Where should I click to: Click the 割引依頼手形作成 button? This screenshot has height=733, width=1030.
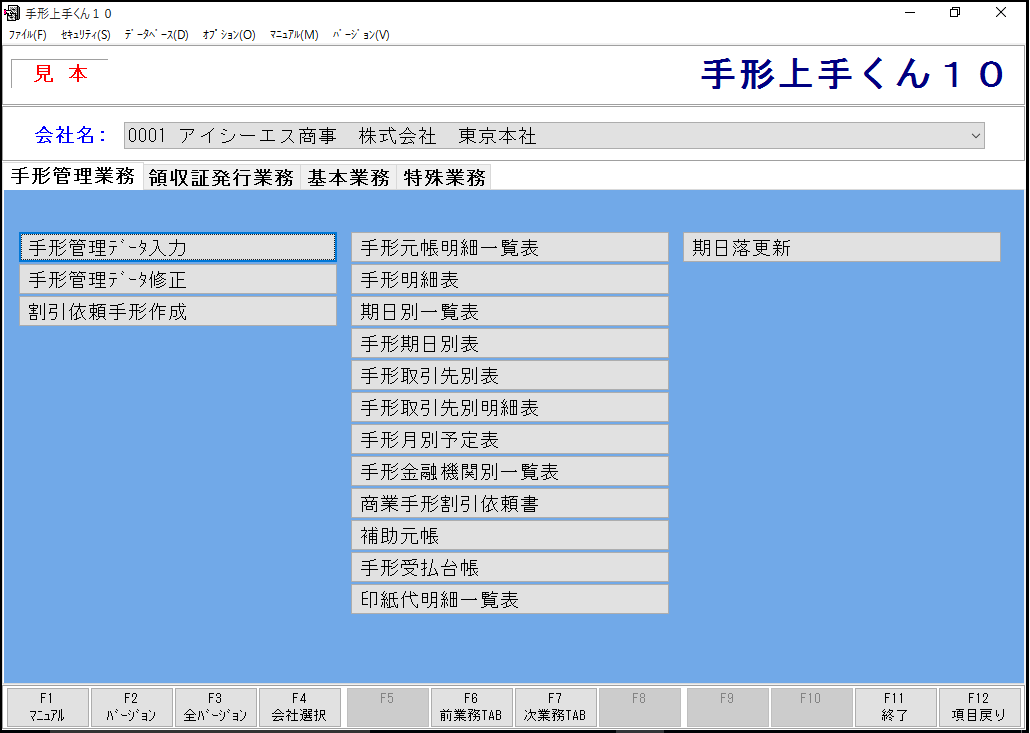pos(178,311)
